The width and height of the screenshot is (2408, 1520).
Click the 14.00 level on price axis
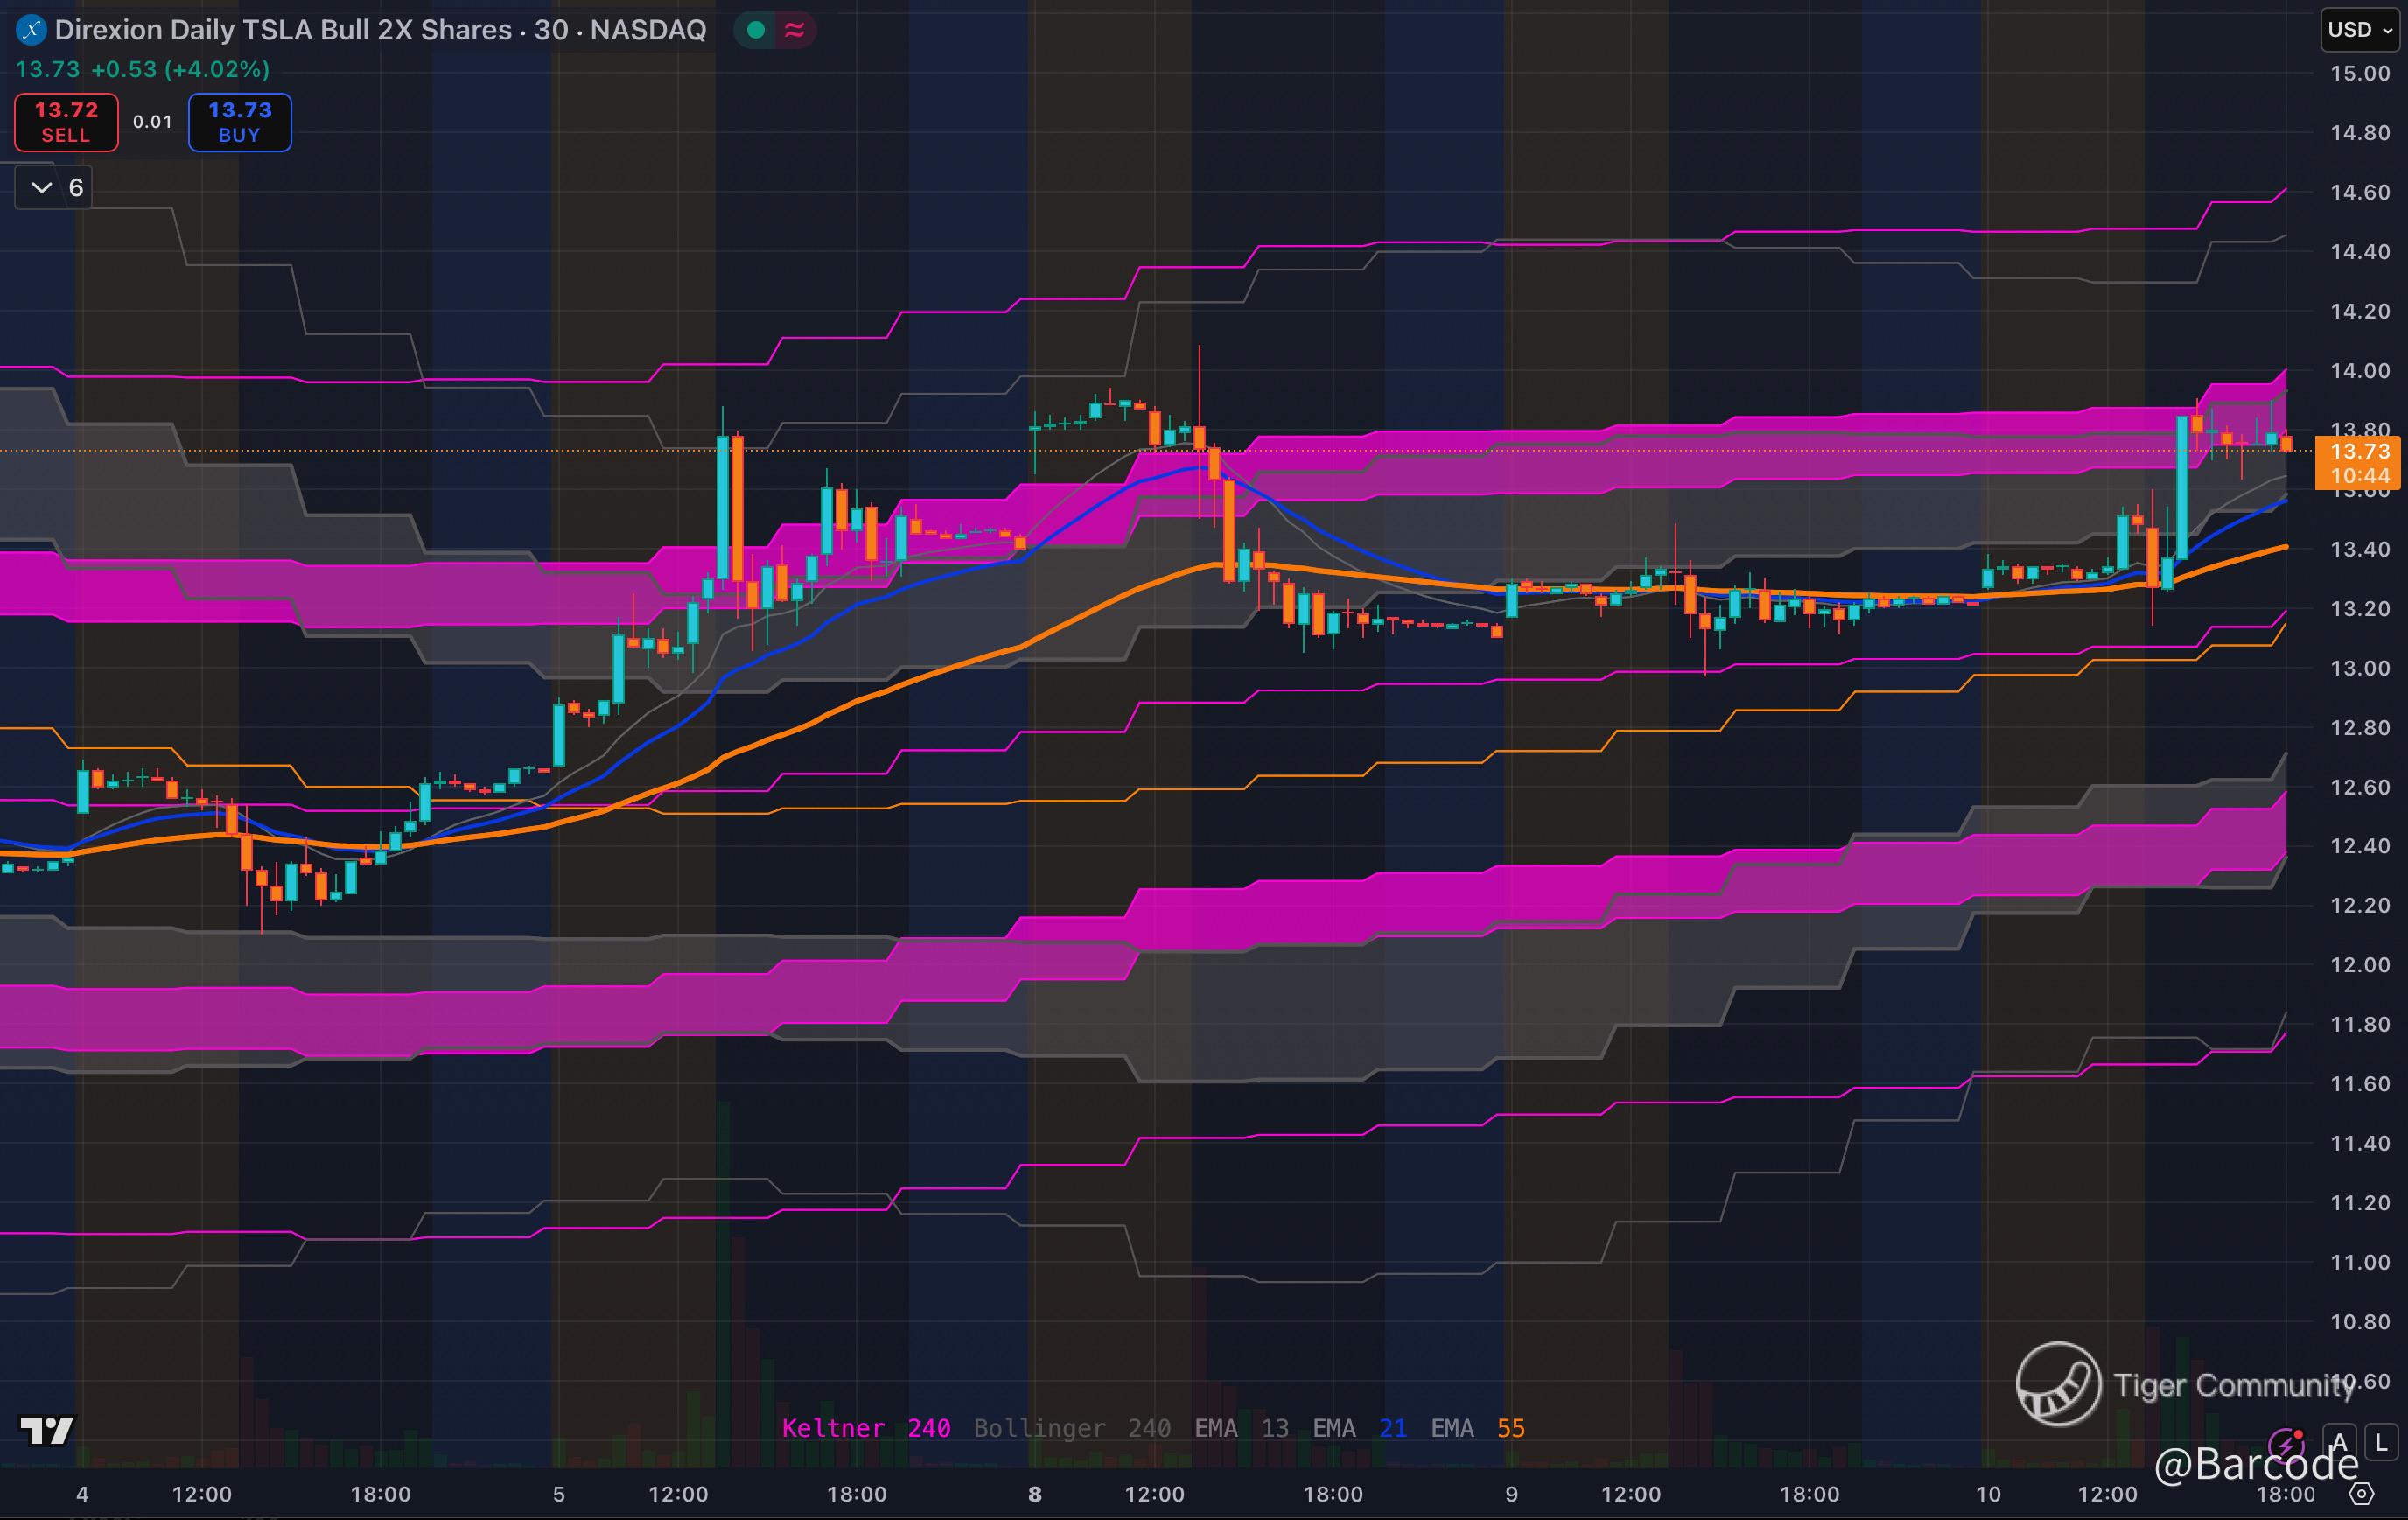click(x=2359, y=371)
